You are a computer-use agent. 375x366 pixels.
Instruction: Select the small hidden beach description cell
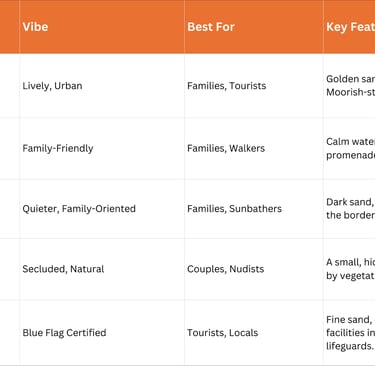(349, 269)
